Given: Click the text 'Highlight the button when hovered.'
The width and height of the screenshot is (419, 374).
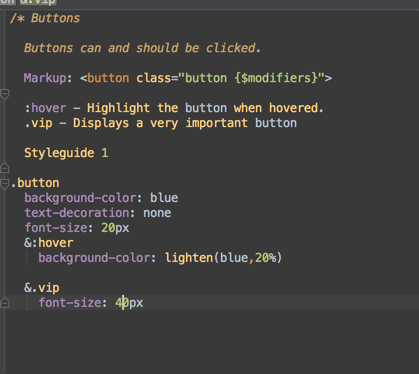Looking at the screenshot, I should [x=205, y=108].
